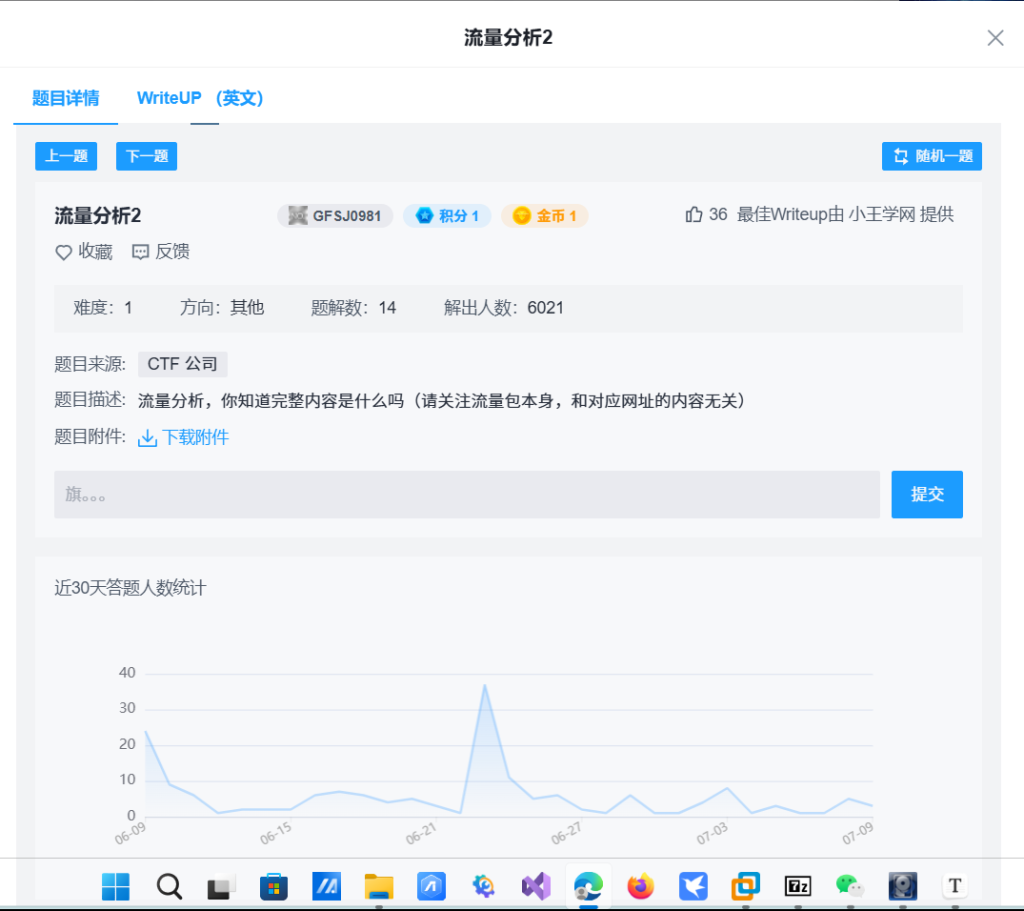The height and width of the screenshot is (911, 1024).
Task: Click the 反馈 feedback icon
Action: [x=140, y=252]
